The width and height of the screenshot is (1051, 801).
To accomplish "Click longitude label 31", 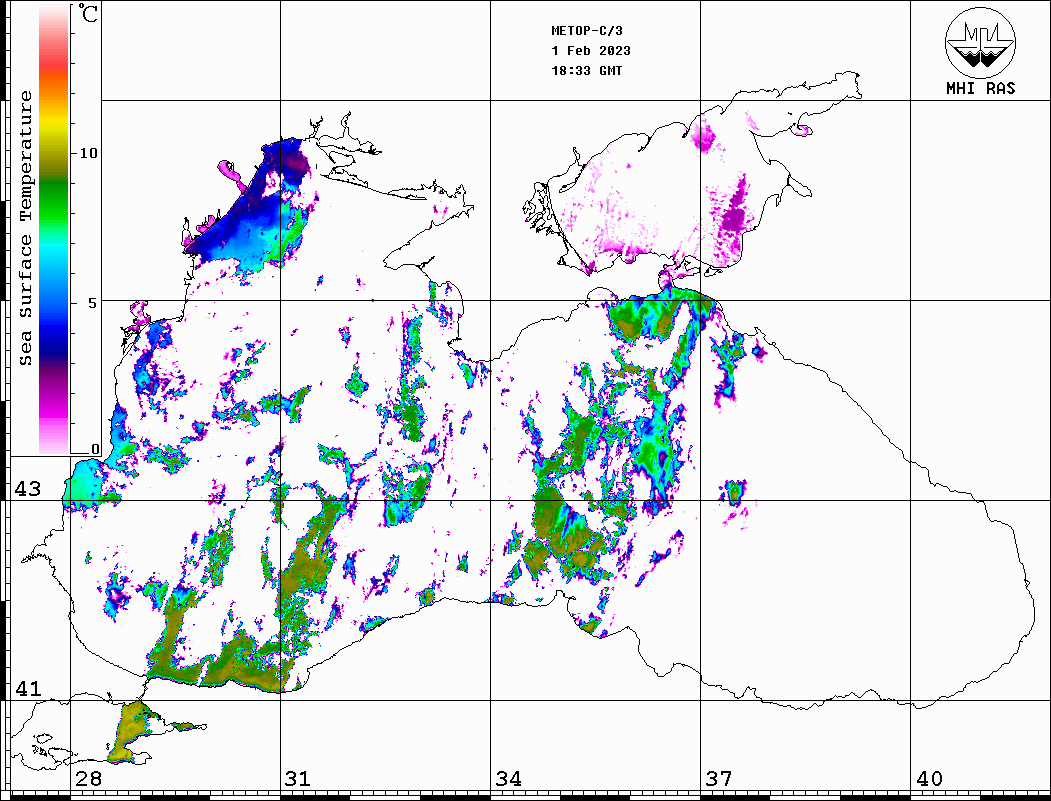I will [298, 779].
